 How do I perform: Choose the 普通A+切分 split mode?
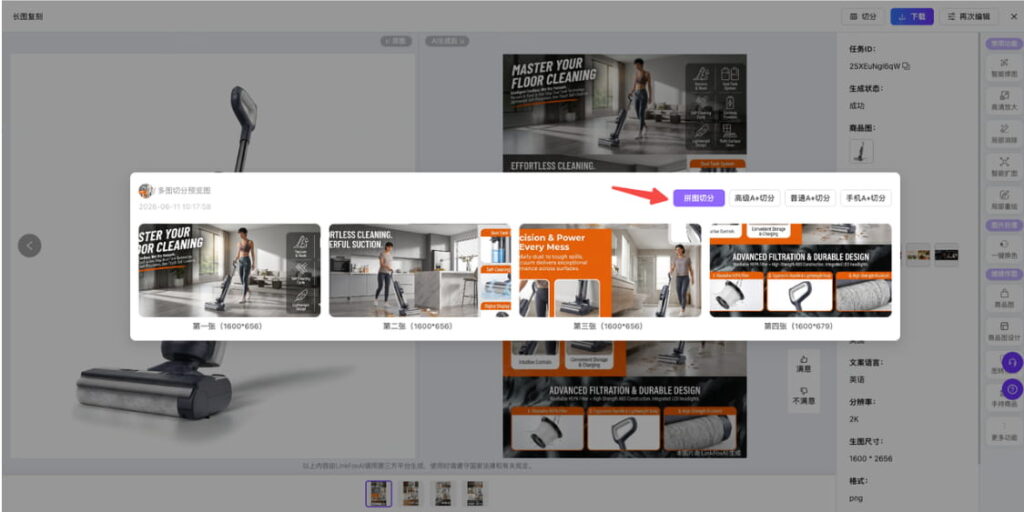click(810, 198)
